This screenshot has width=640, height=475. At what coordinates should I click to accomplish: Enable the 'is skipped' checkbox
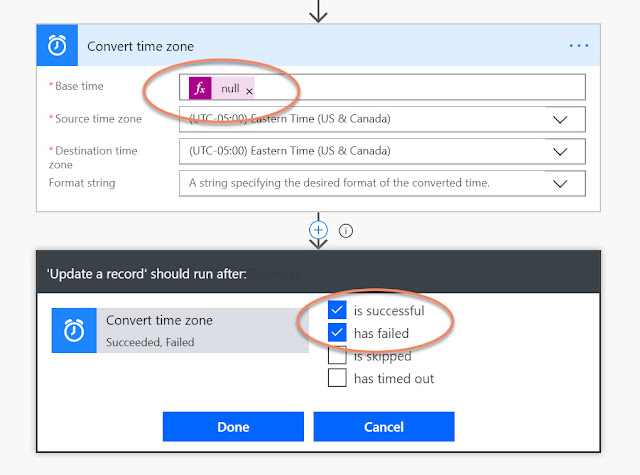(x=337, y=355)
